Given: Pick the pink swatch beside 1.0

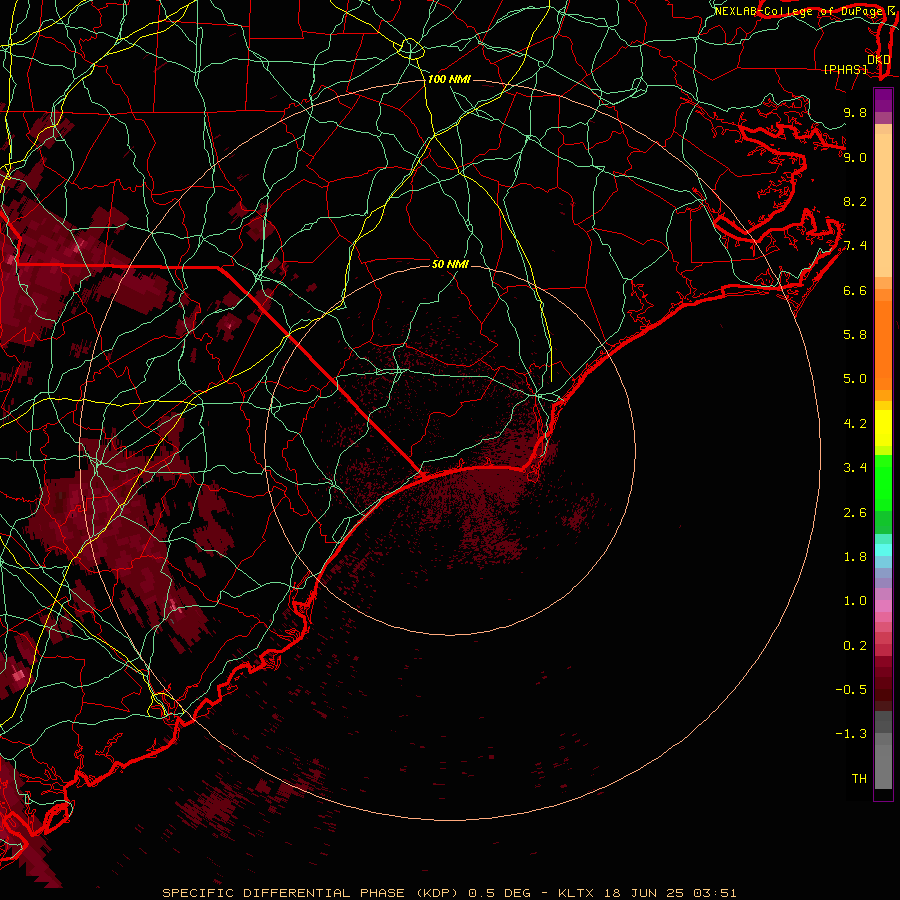Looking at the screenshot, I should pyautogui.click(x=883, y=605).
